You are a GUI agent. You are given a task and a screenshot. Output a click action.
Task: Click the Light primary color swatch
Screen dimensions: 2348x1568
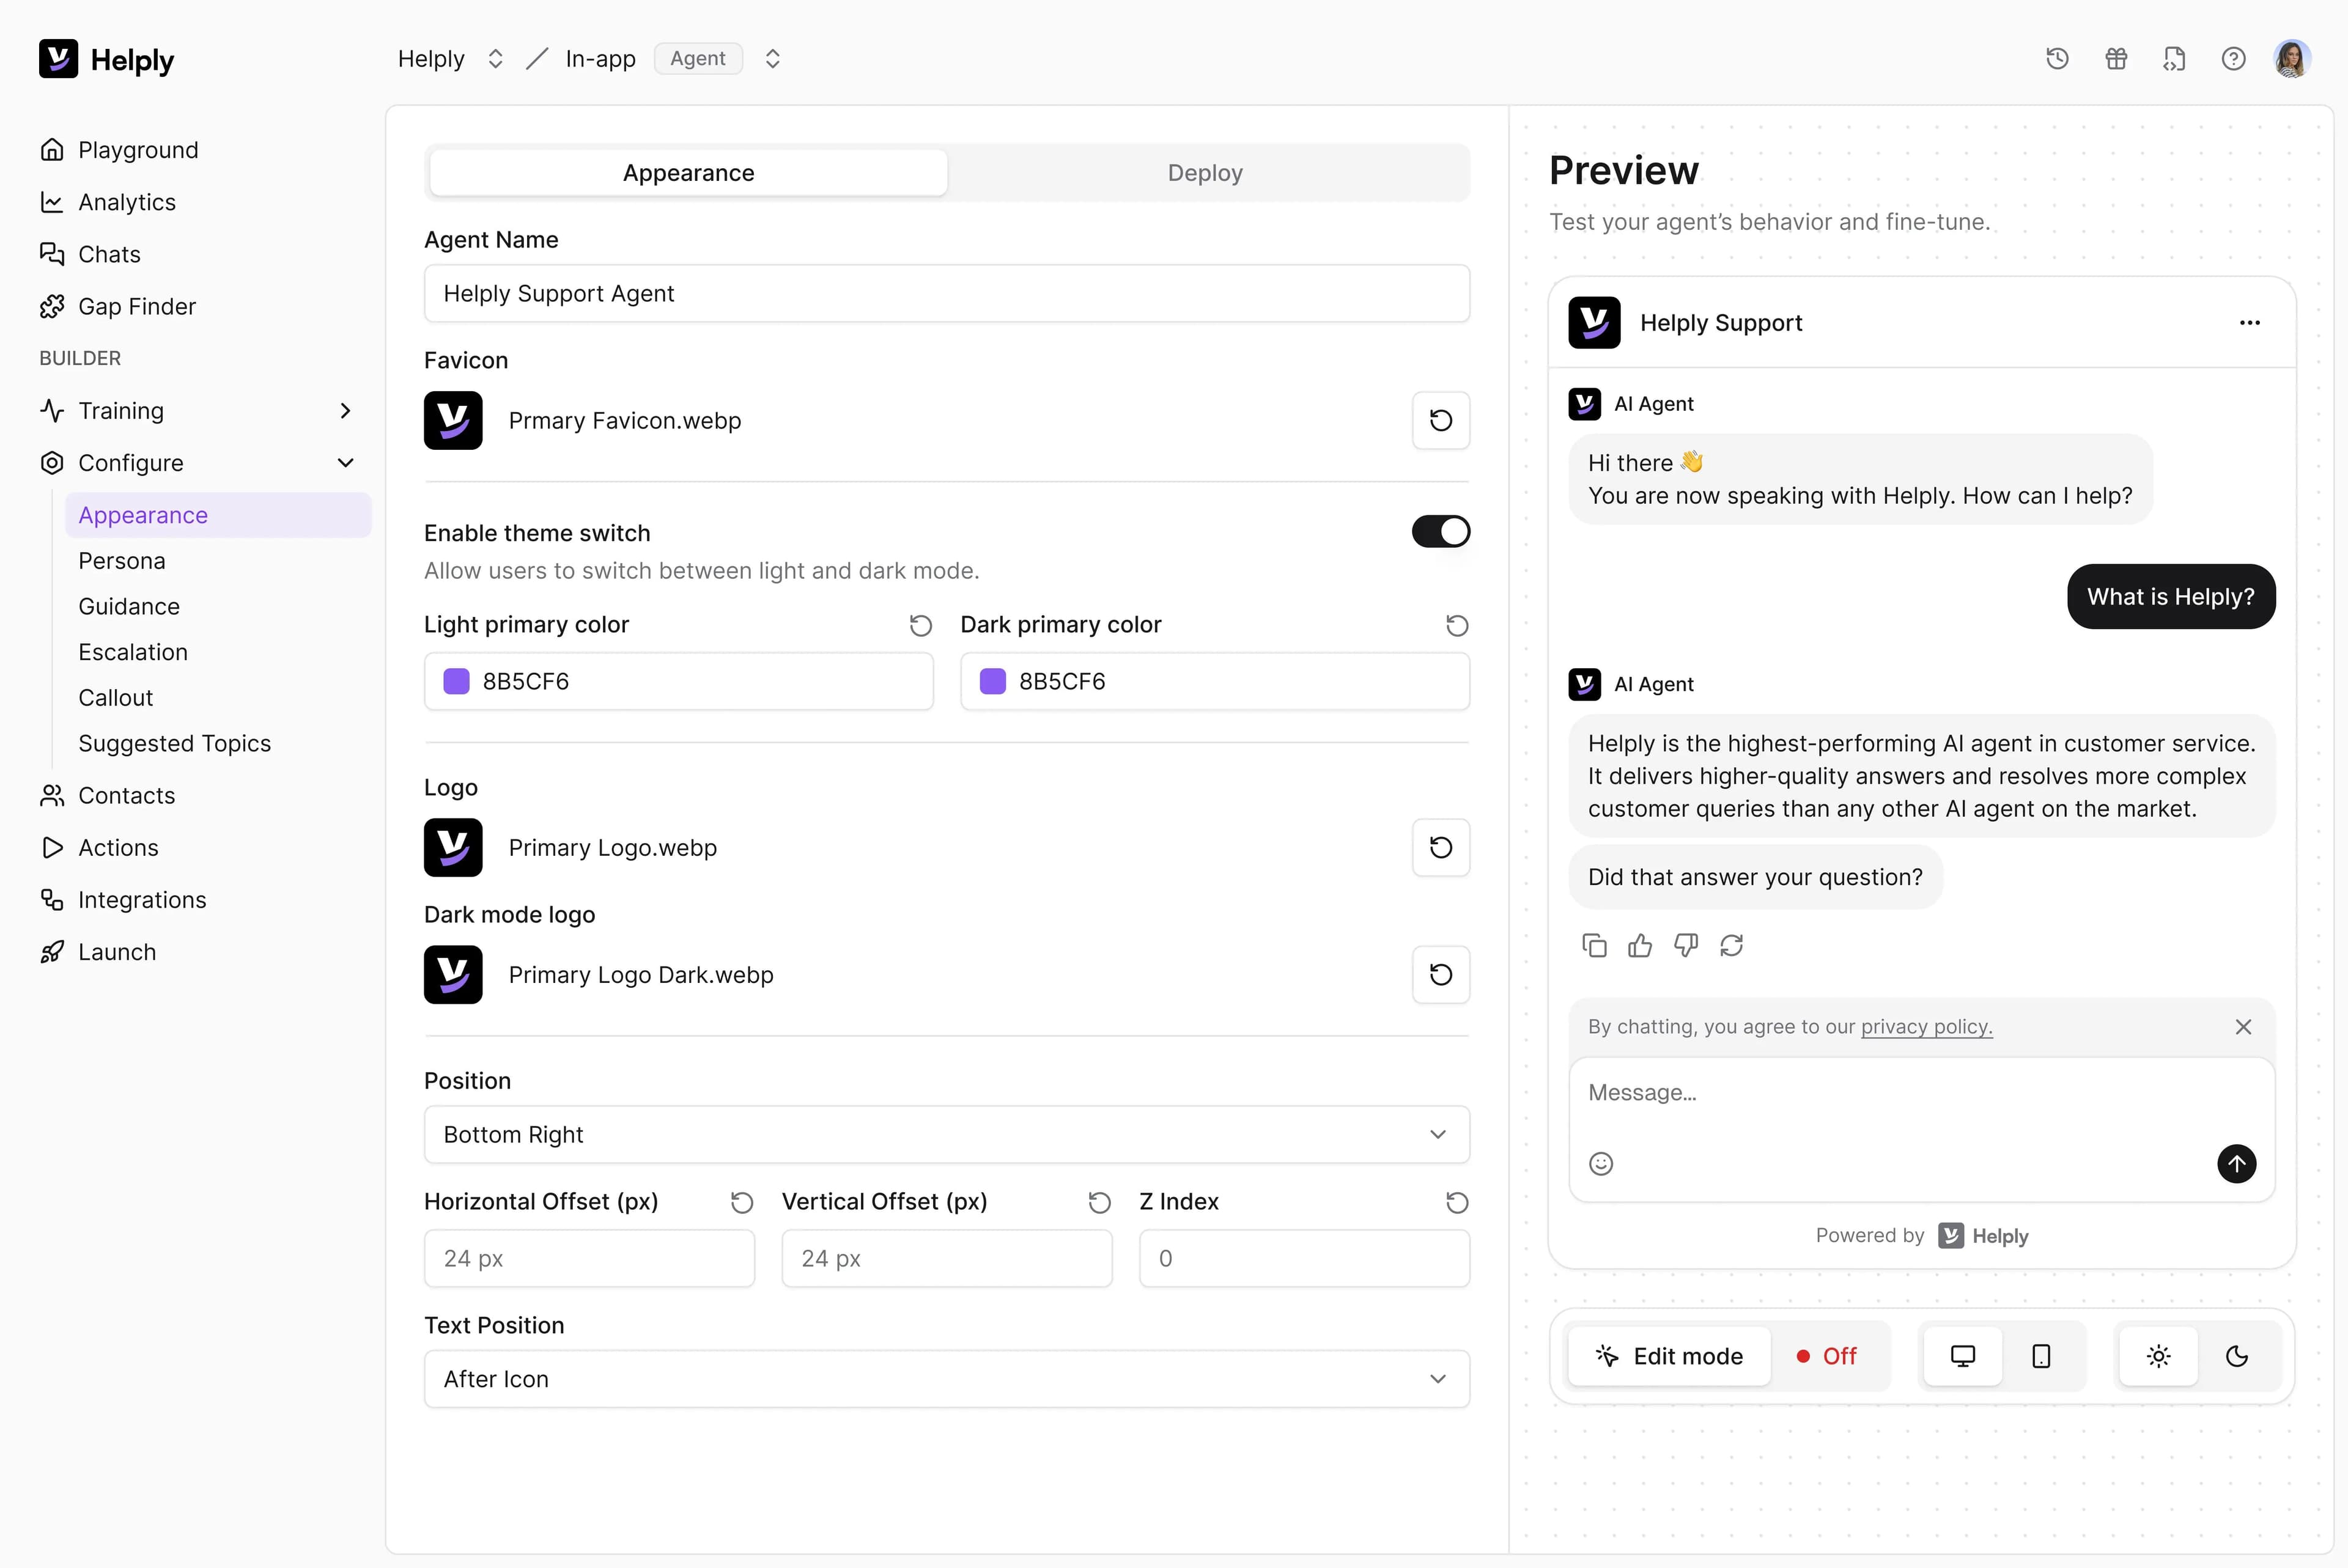457,681
